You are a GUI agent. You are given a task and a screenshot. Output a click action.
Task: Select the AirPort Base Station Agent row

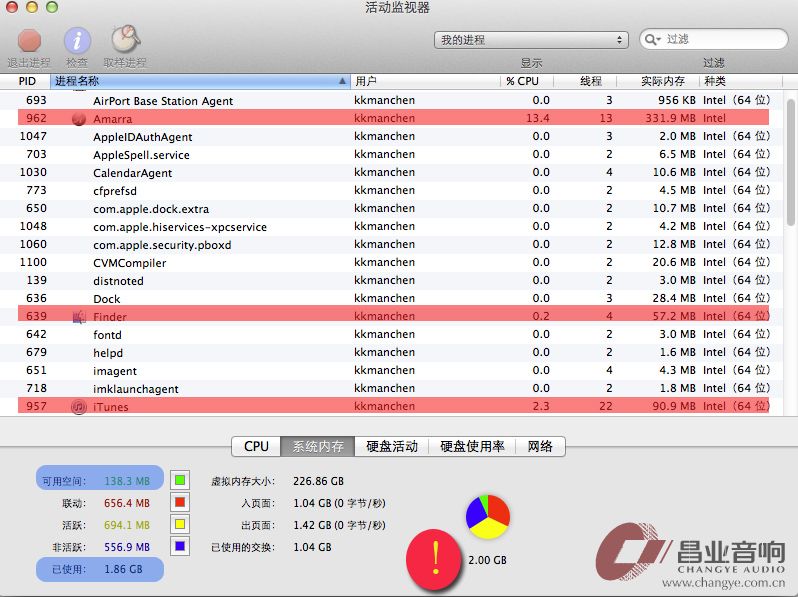(393, 100)
